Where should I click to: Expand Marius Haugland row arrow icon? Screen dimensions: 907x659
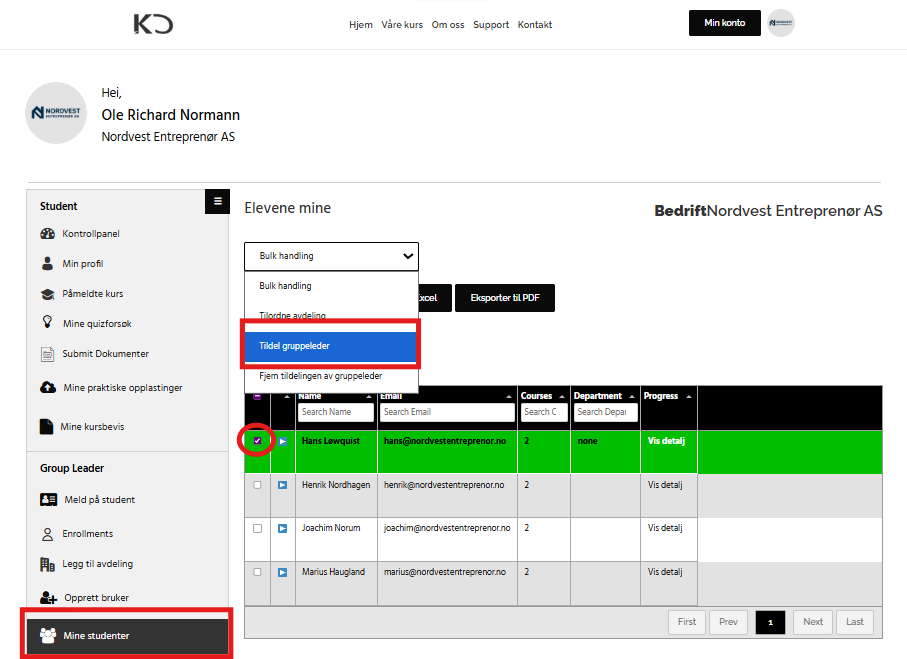[x=283, y=572]
